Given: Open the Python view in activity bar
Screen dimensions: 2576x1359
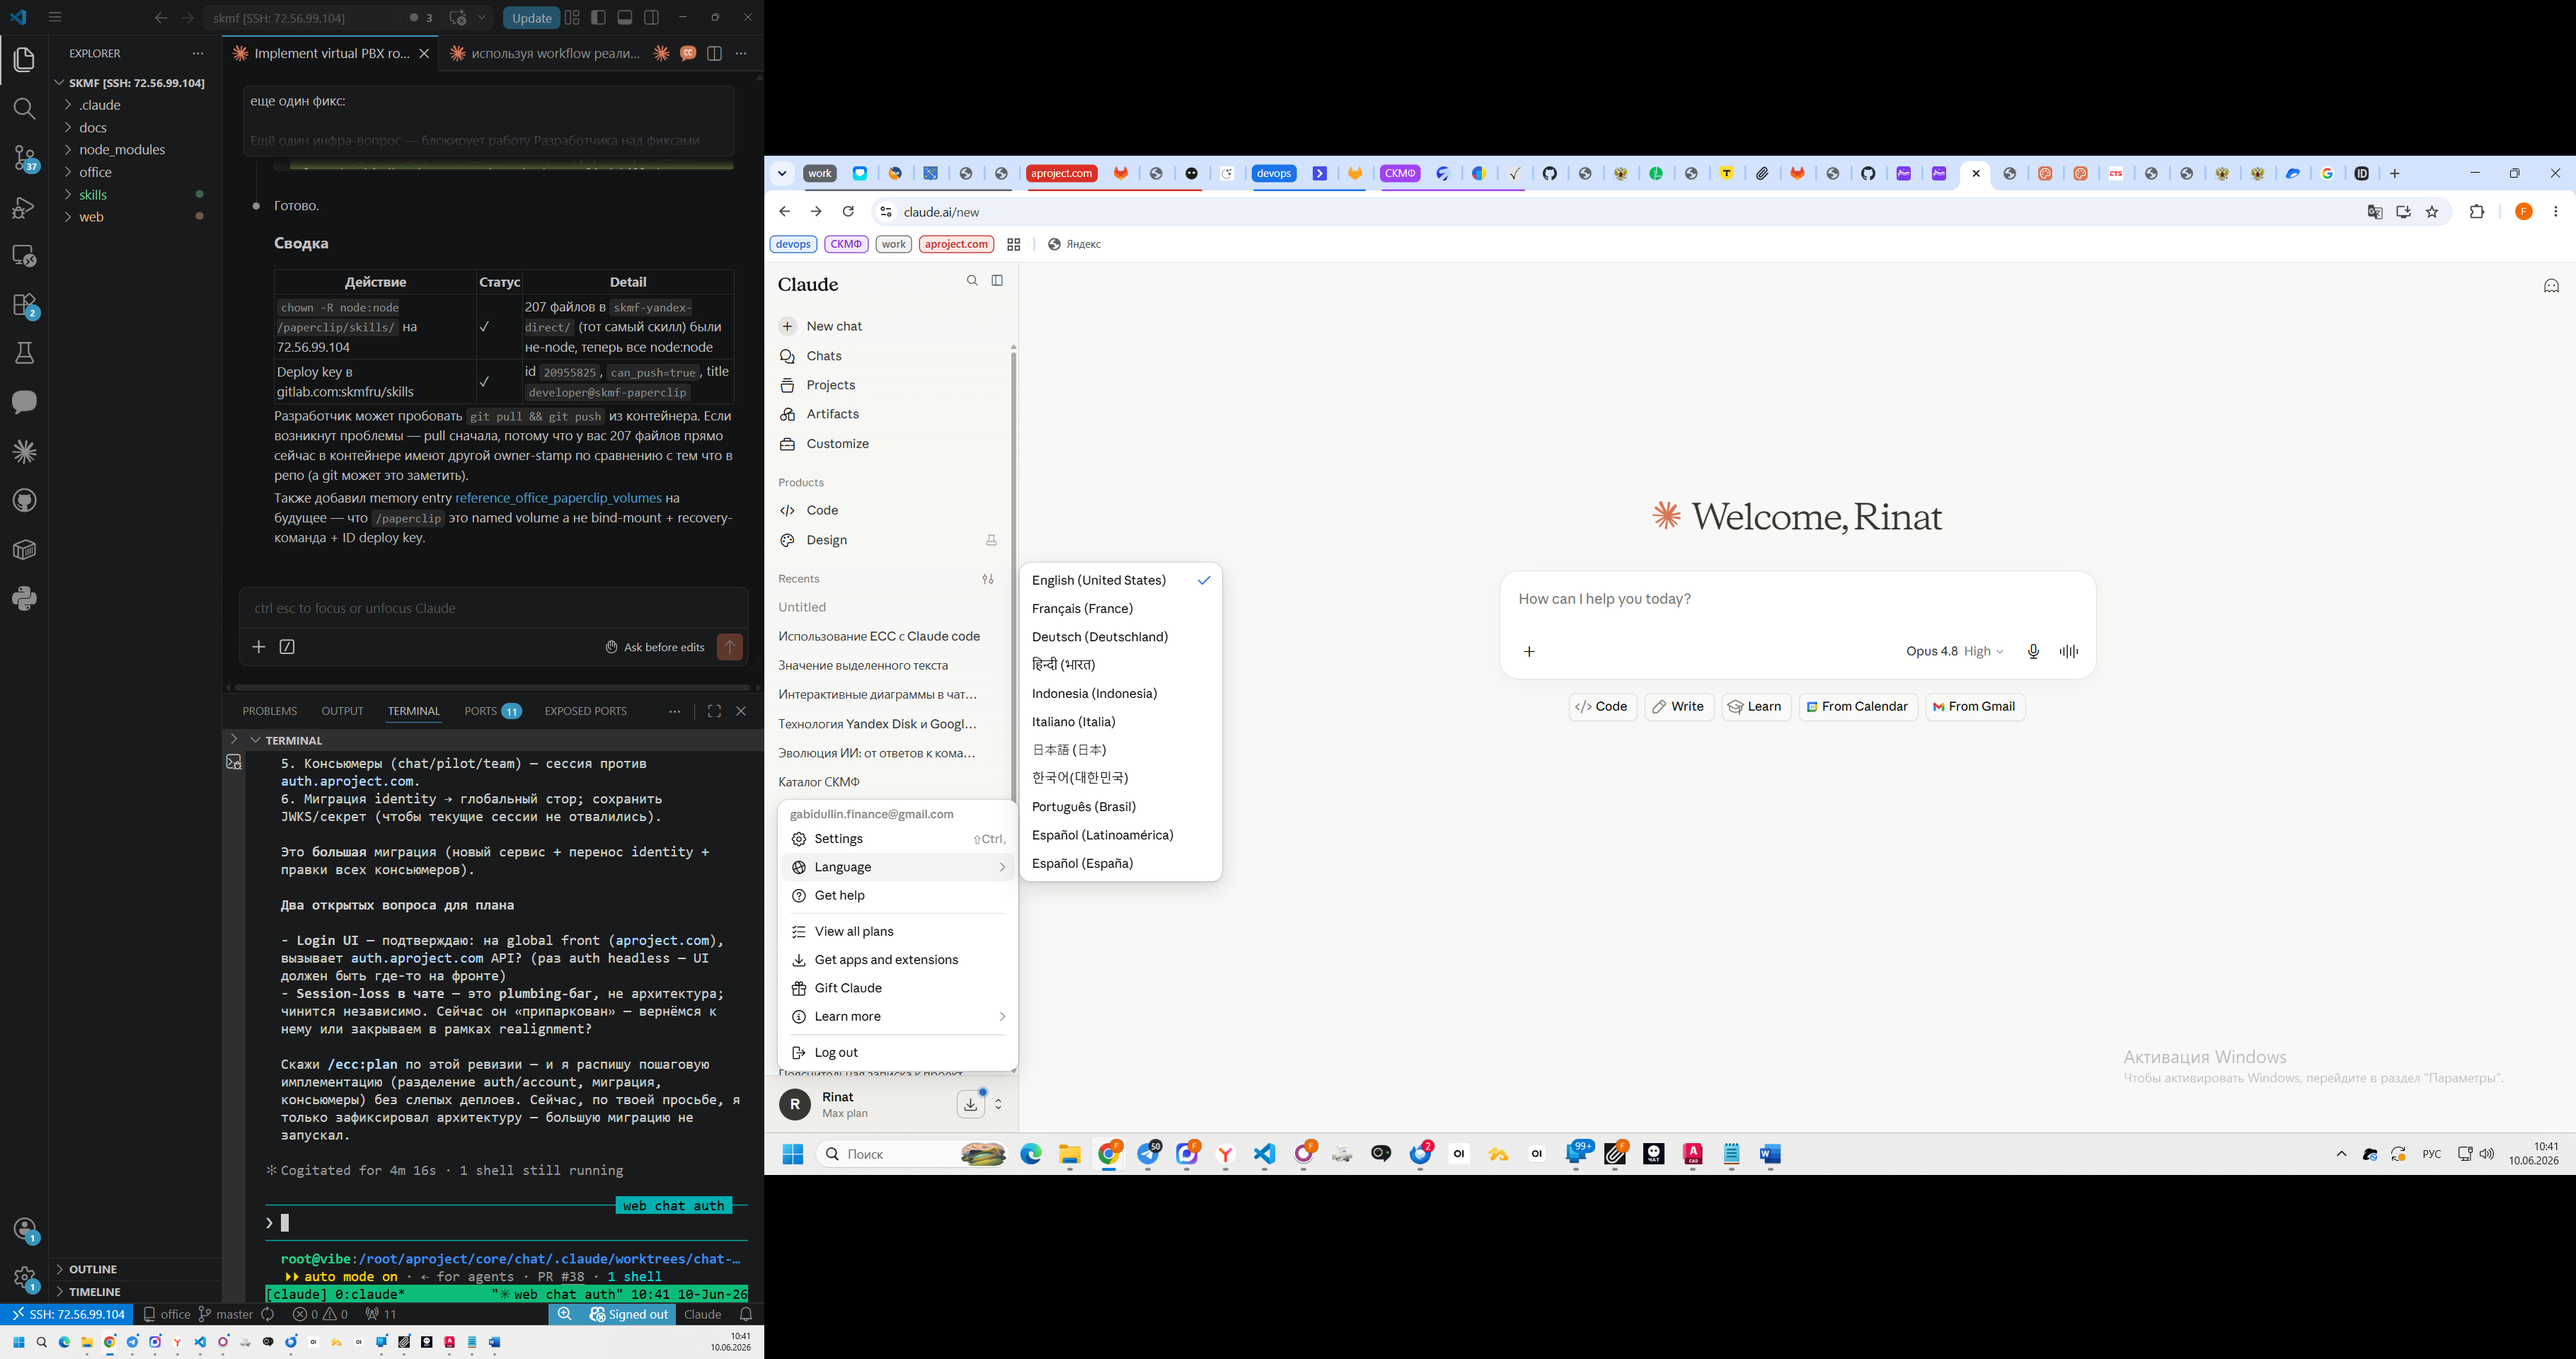Looking at the screenshot, I should point(24,598).
